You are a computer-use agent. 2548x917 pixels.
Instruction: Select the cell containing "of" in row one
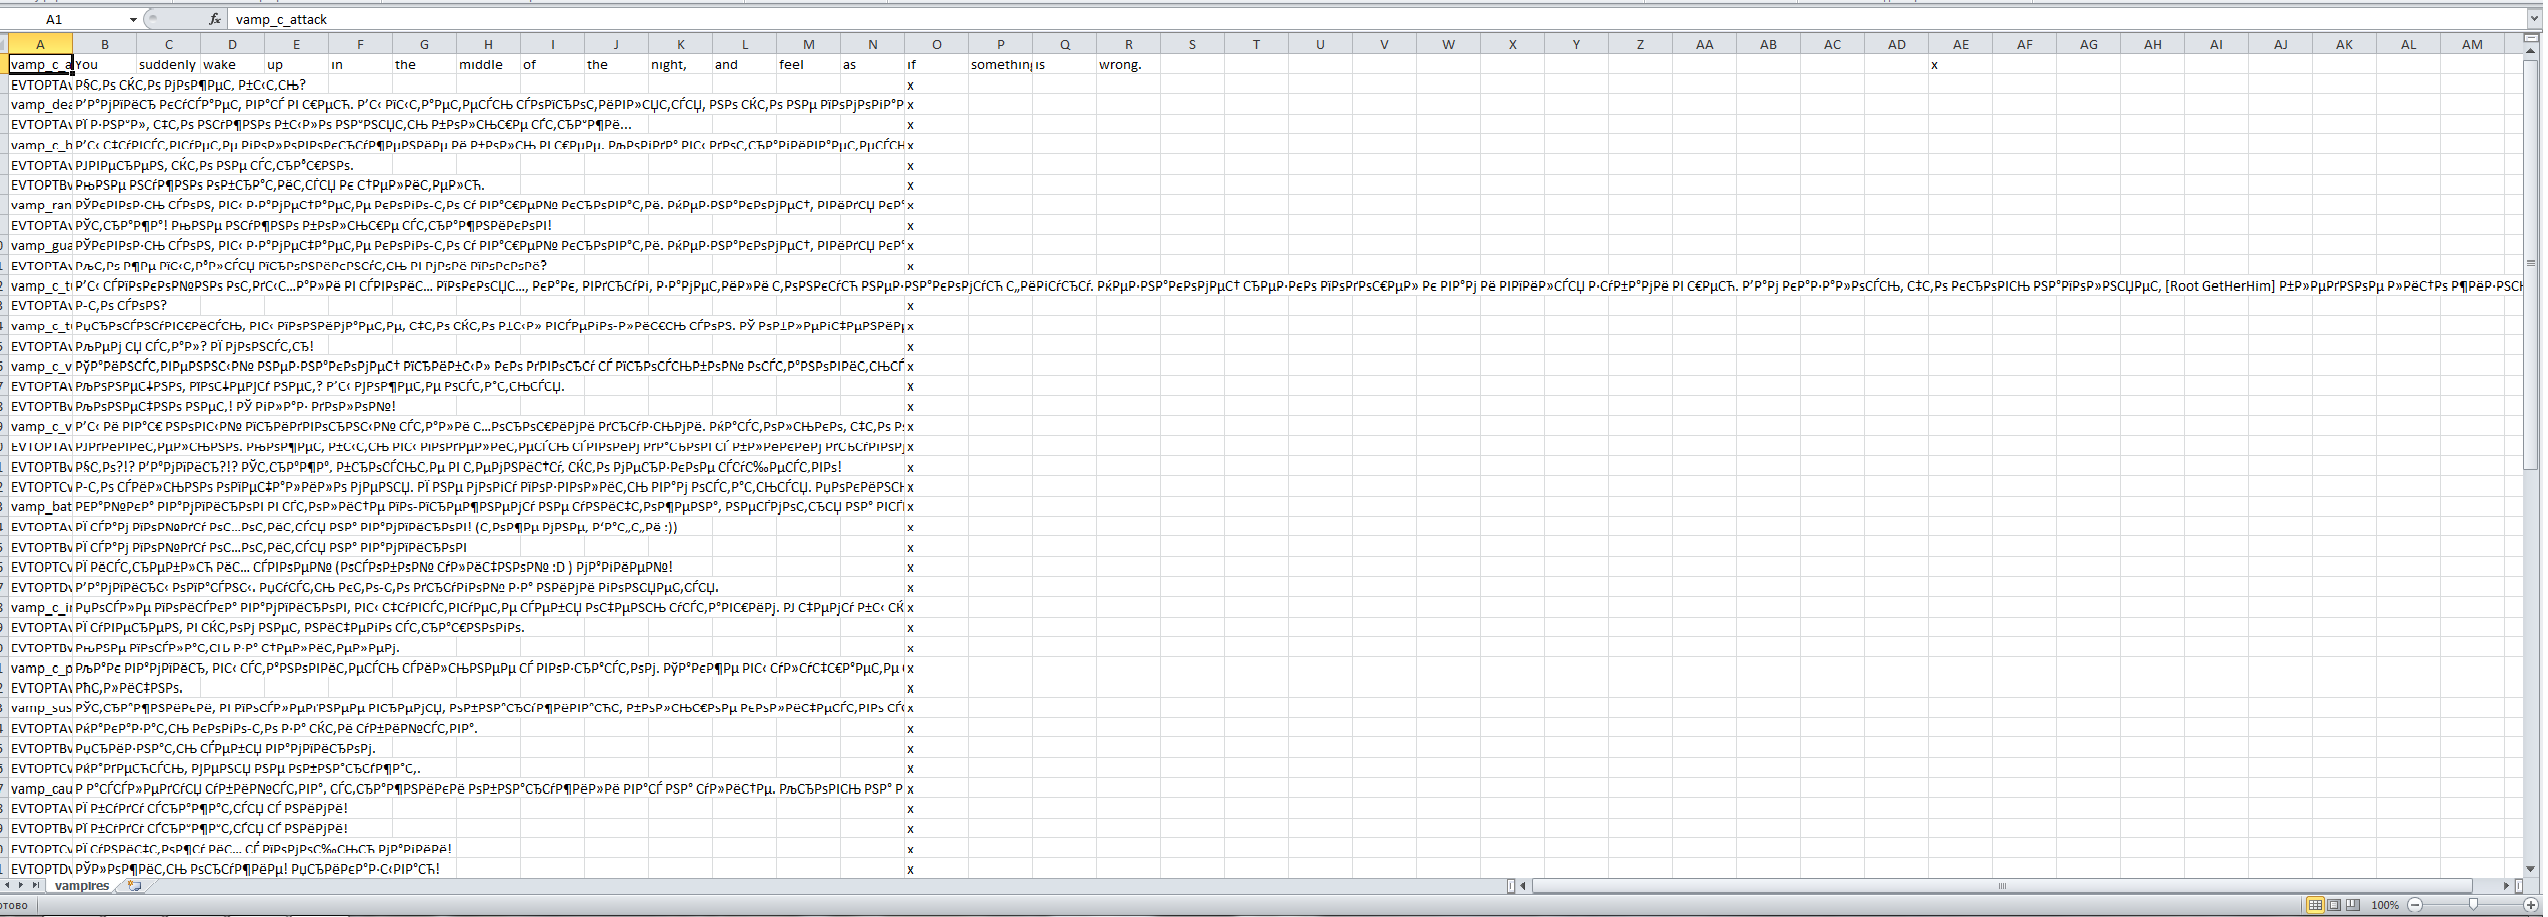pyautogui.click(x=552, y=64)
